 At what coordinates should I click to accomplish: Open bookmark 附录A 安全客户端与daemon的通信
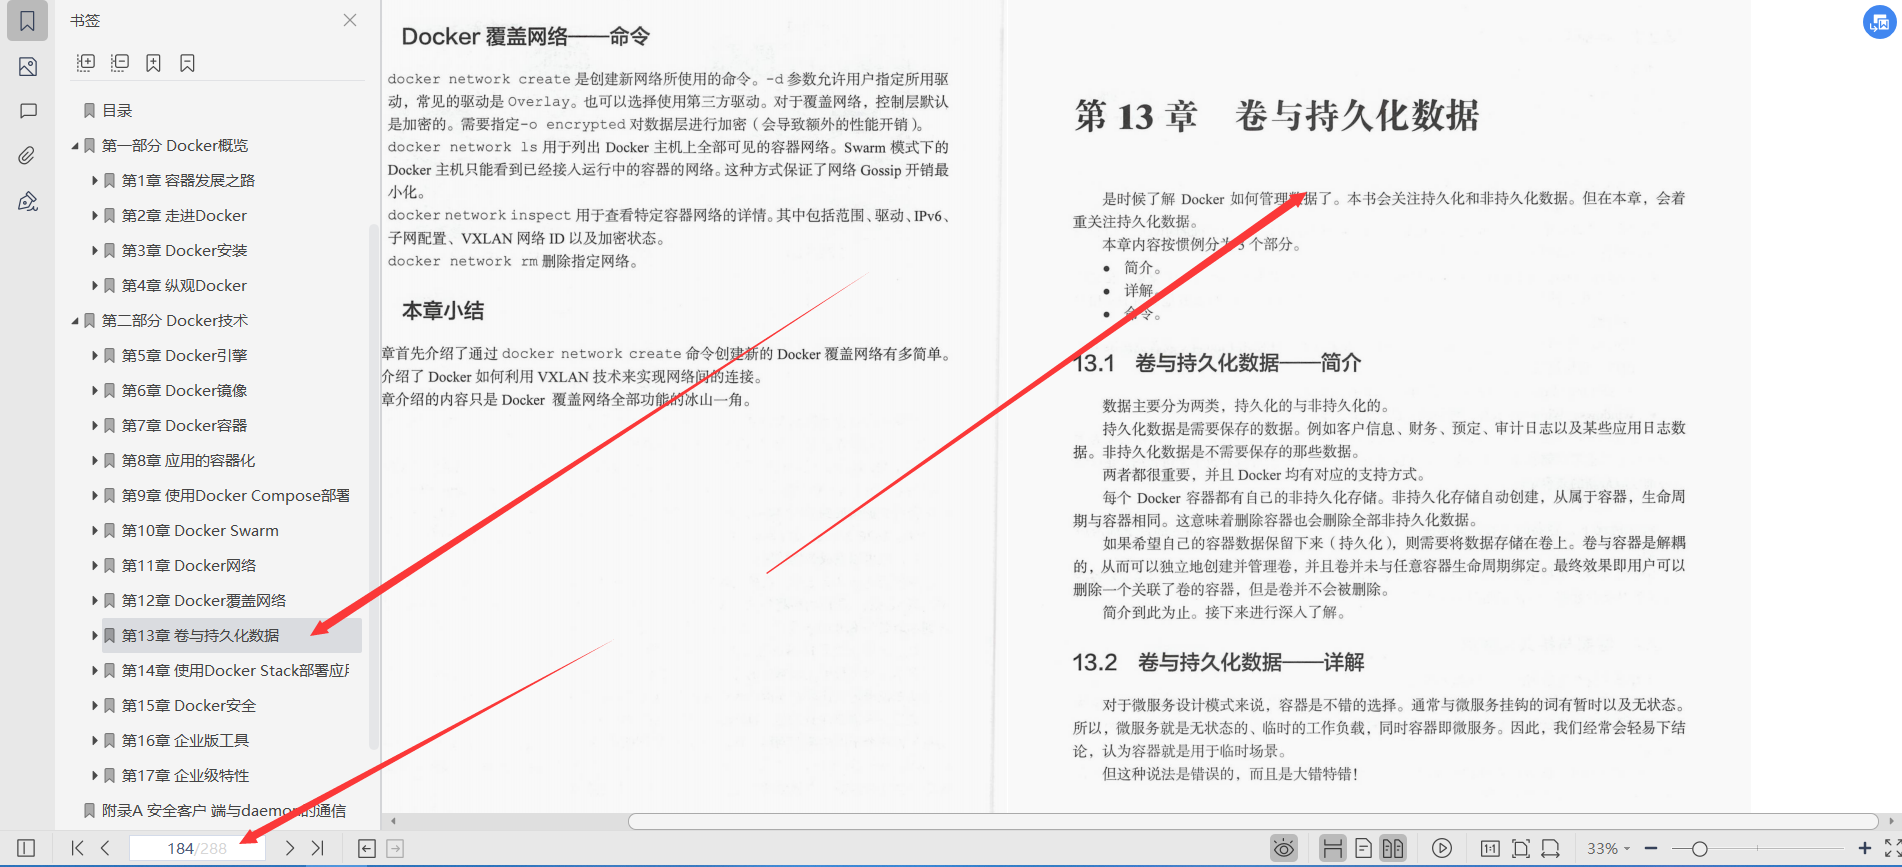224,811
